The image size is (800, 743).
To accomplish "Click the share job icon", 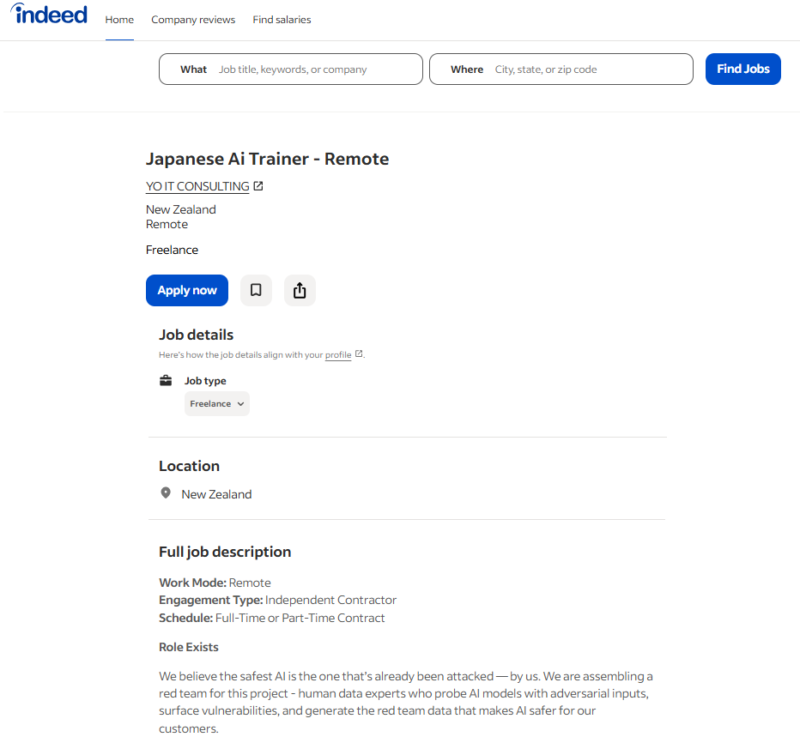I will [x=300, y=290].
